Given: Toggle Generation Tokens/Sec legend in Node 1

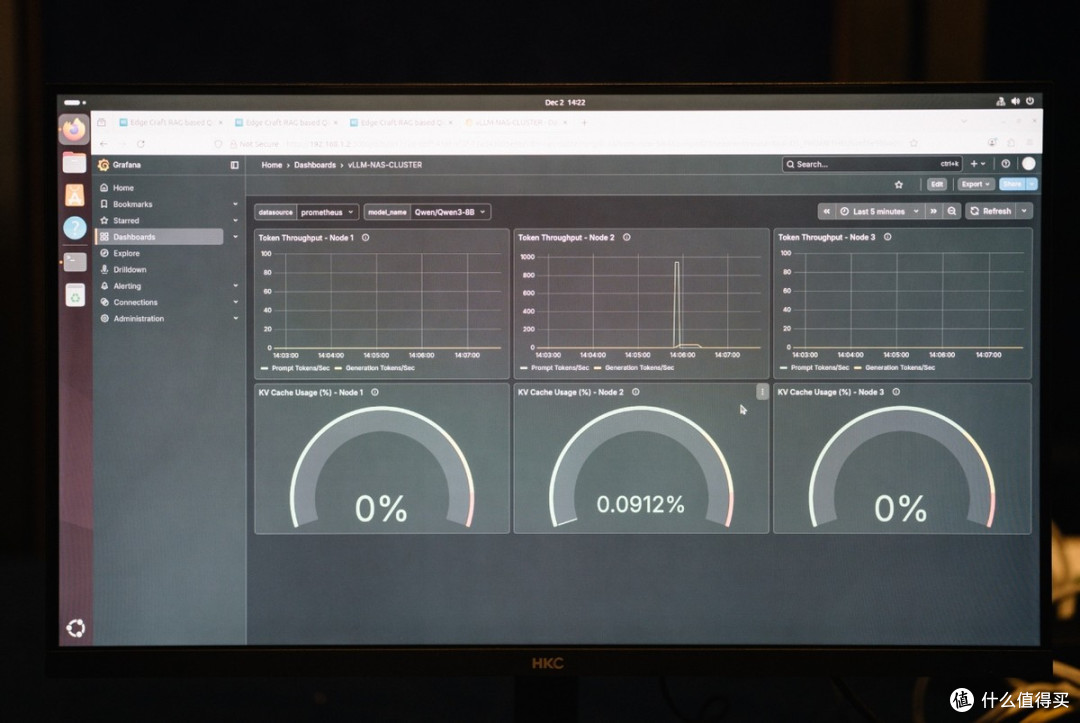Looking at the screenshot, I should [380, 368].
